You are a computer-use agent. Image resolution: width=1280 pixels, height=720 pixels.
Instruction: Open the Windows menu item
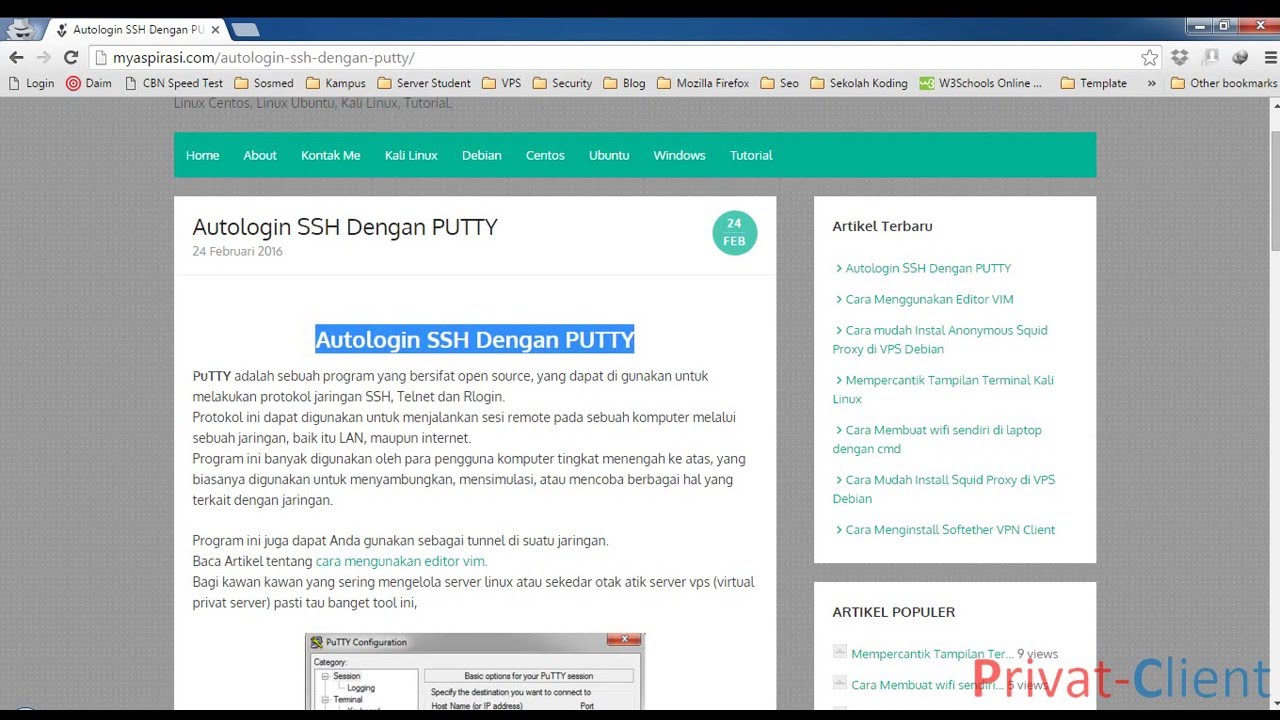click(x=679, y=155)
